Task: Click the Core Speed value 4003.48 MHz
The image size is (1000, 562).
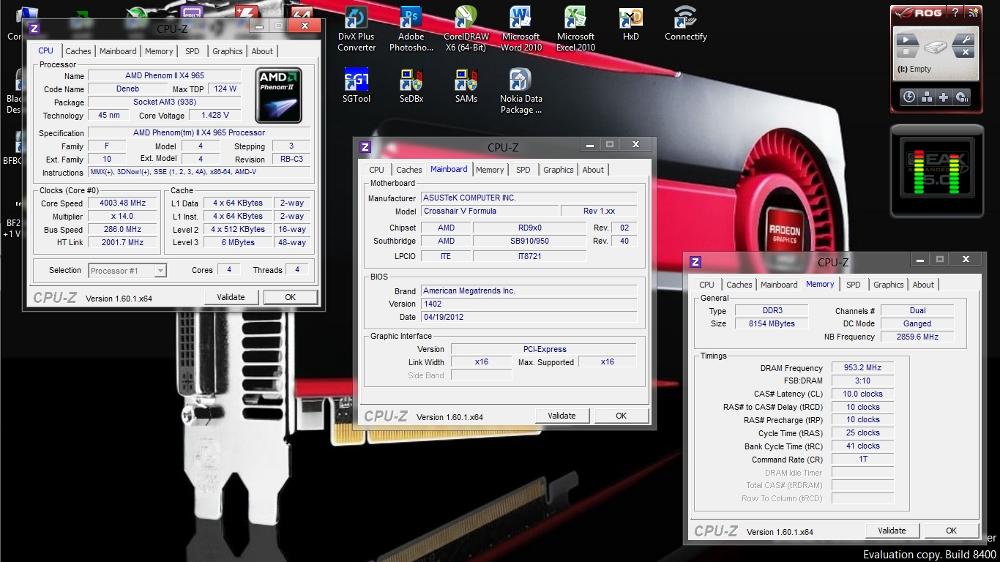Action: tap(122, 203)
